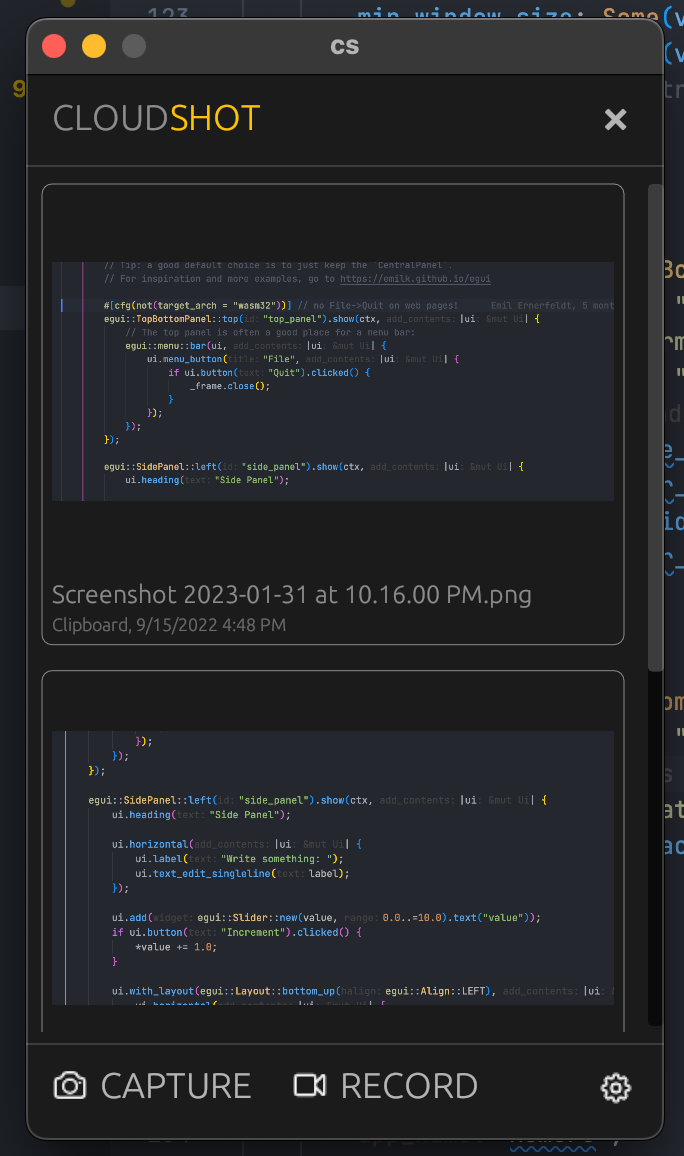Click the CAPTURE camera button
Screen dimensions: 684x1156
click(153, 1086)
